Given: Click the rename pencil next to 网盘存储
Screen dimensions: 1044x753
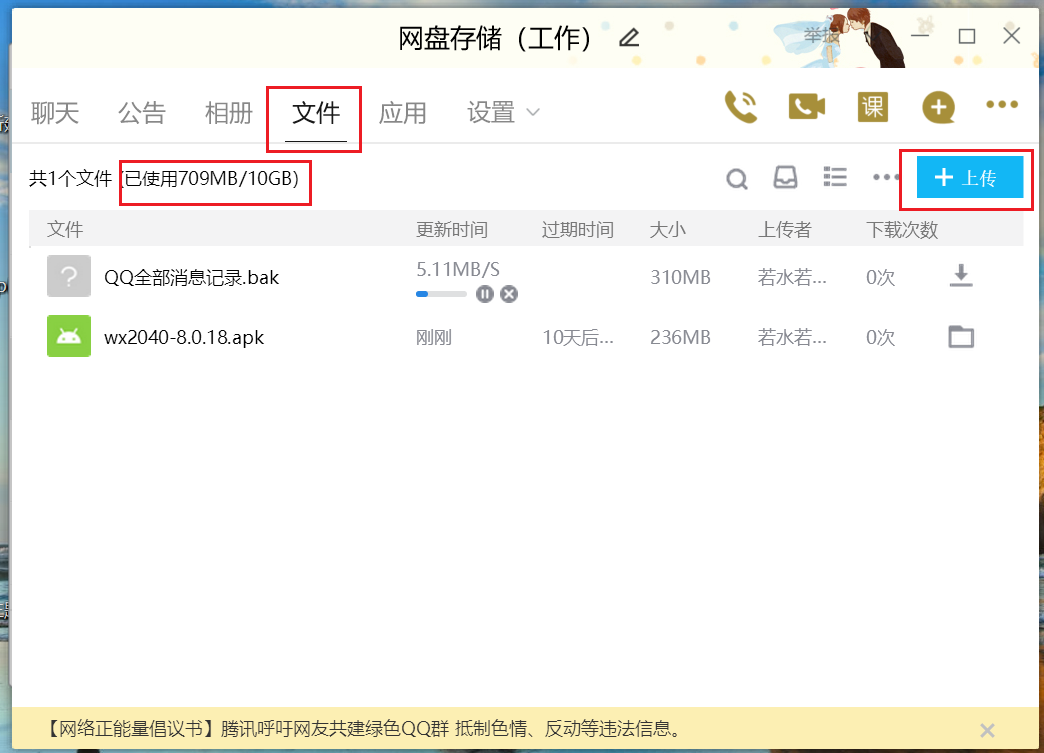Looking at the screenshot, I should (628, 37).
